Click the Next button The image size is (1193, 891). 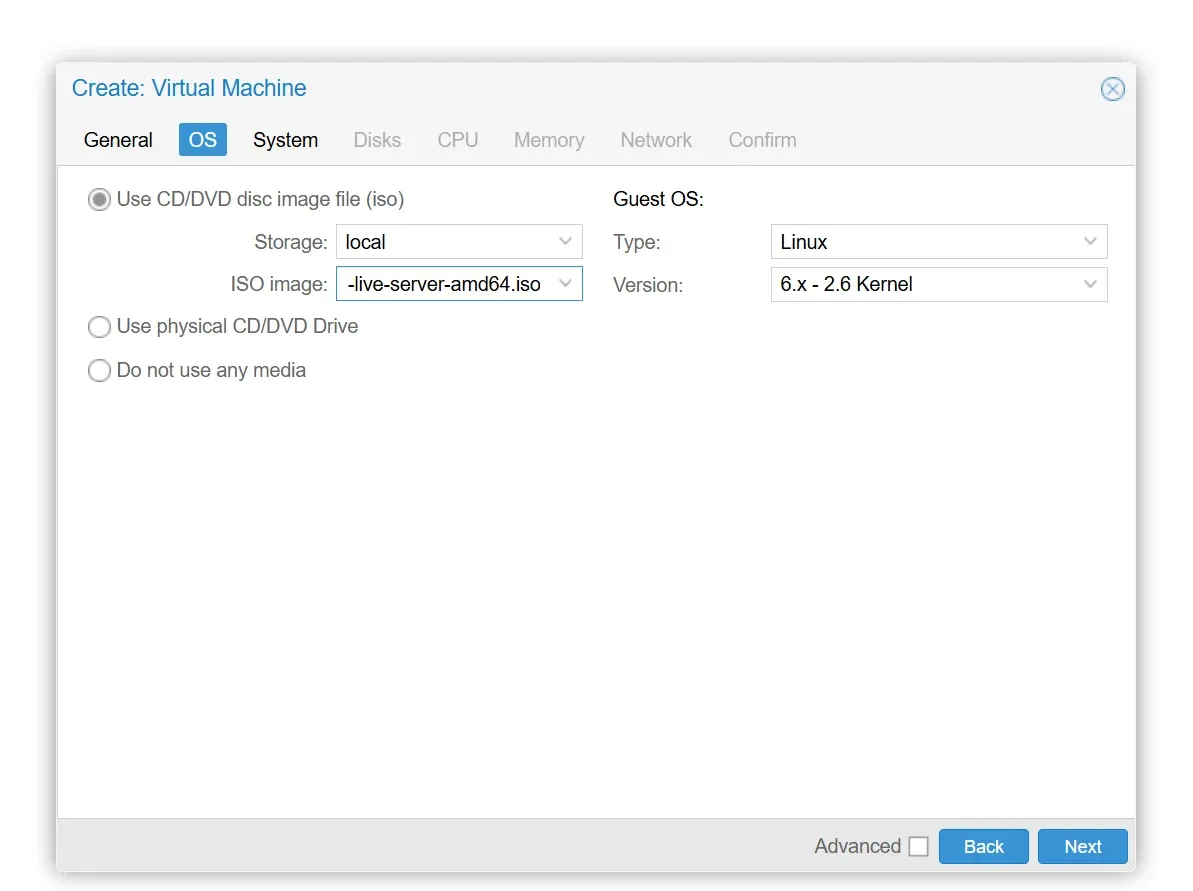click(x=1083, y=846)
